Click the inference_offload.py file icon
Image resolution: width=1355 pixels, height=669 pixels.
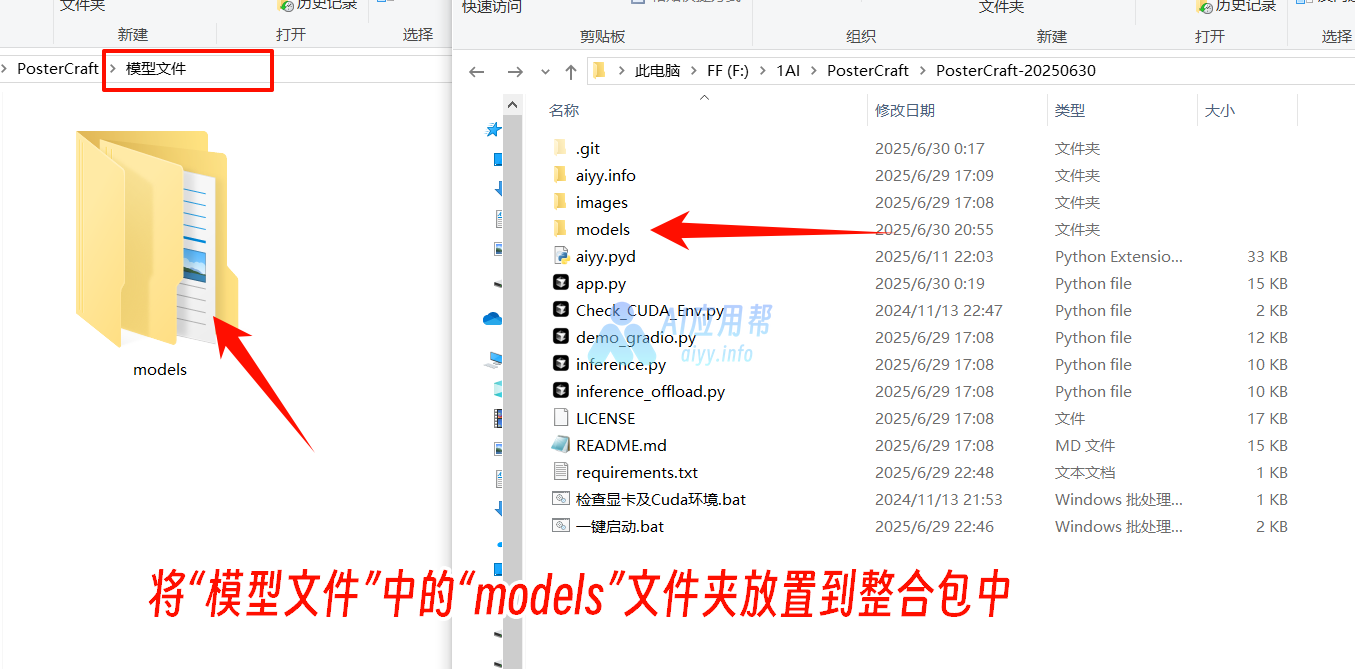(x=560, y=391)
